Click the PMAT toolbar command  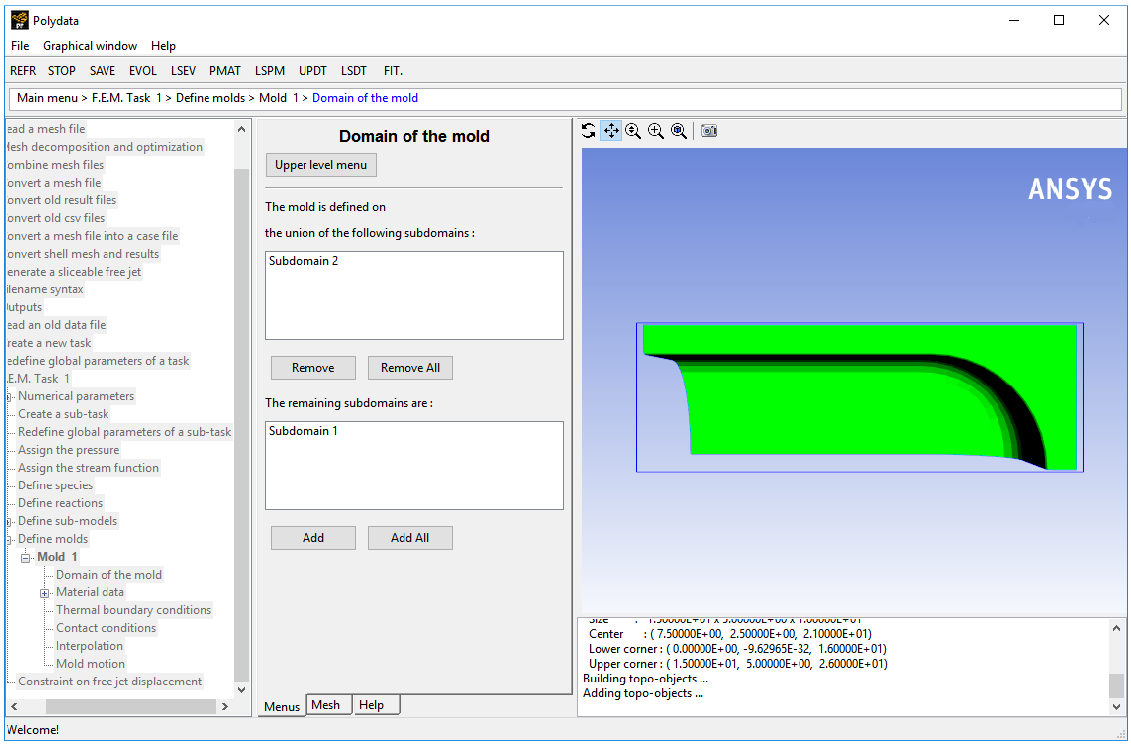coord(224,70)
